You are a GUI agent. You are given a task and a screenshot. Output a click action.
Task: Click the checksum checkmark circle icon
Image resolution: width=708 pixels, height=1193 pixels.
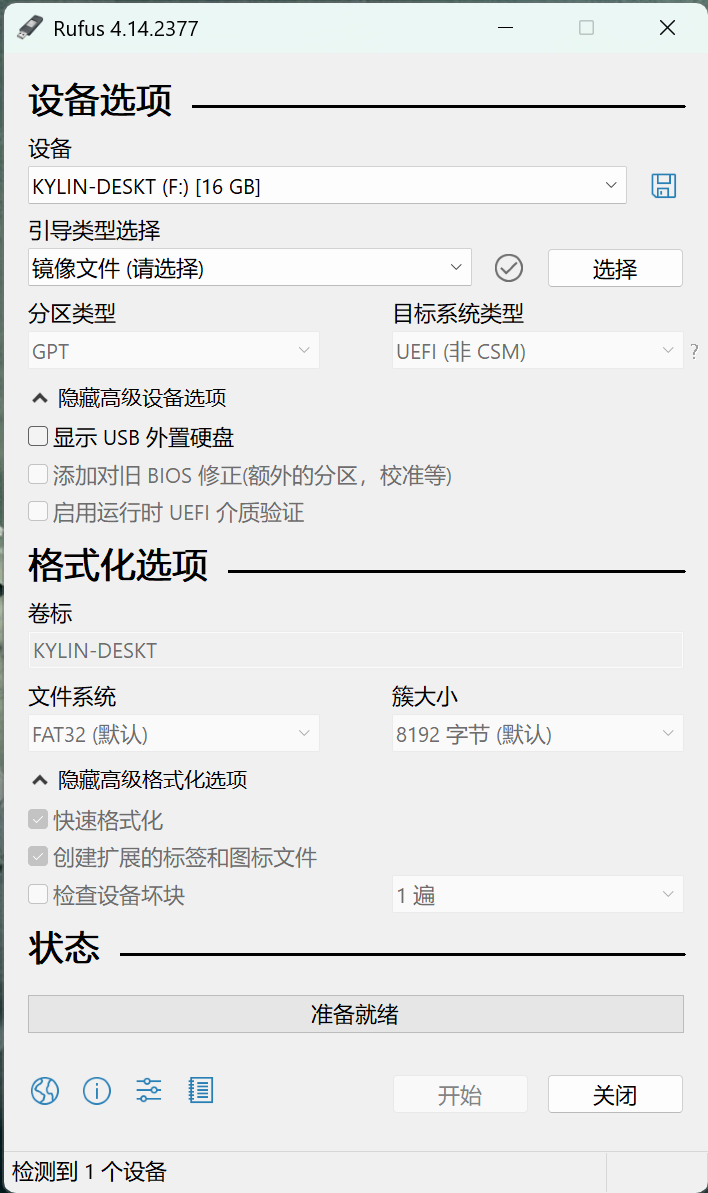click(x=509, y=268)
